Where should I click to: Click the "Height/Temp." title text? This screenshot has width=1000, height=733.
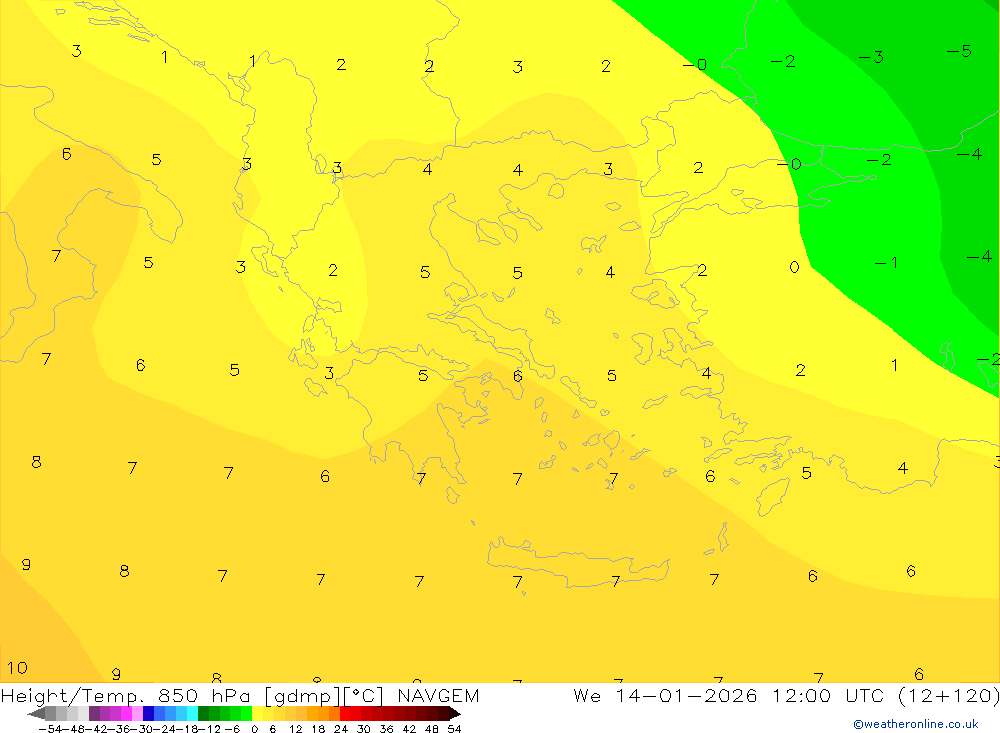[73, 696]
